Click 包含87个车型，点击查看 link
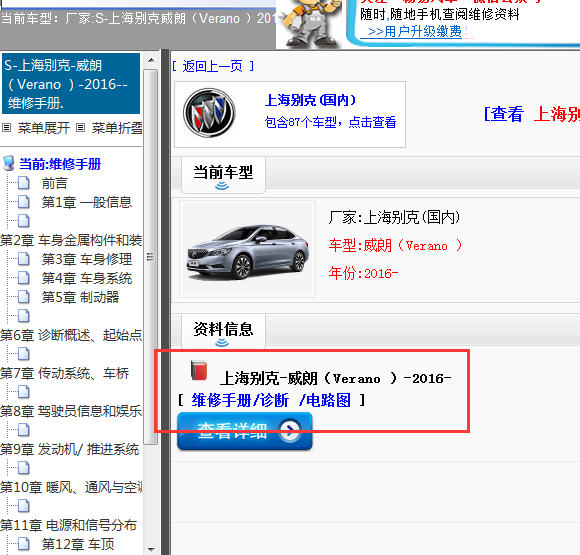This screenshot has width=580, height=555. (330, 122)
